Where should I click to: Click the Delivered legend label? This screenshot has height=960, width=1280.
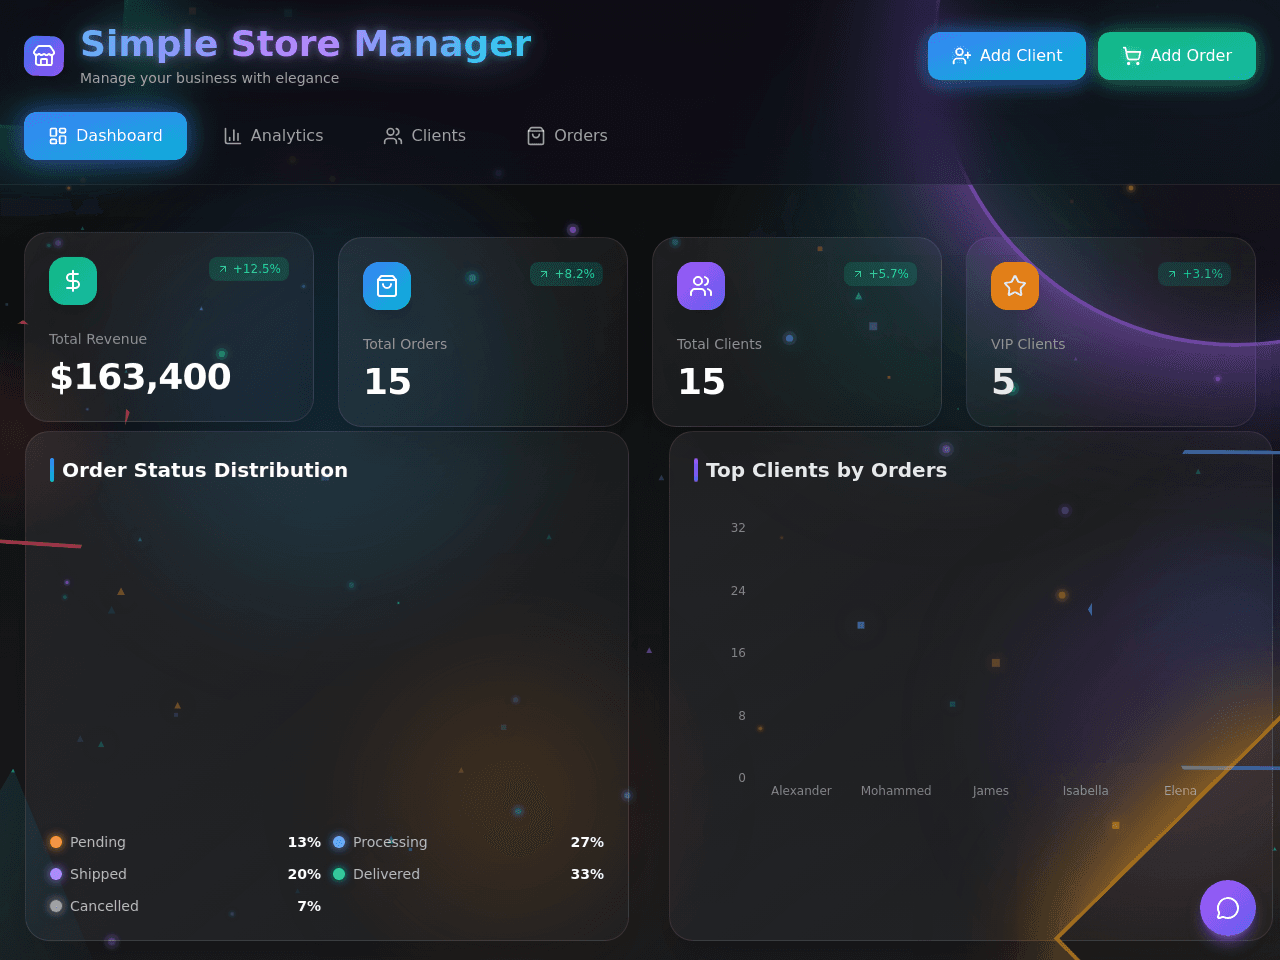click(386, 874)
